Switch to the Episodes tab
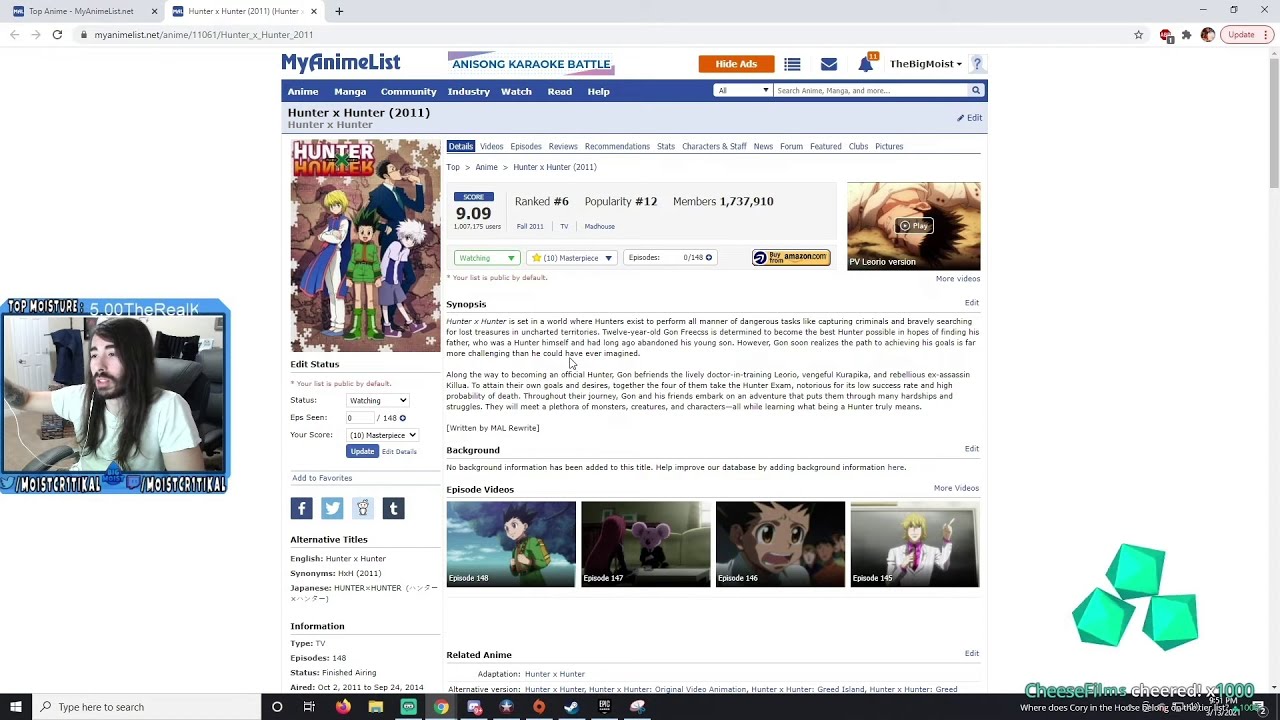This screenshot has height=720, width=1280. pyautogui.click(x=525, y=146)
